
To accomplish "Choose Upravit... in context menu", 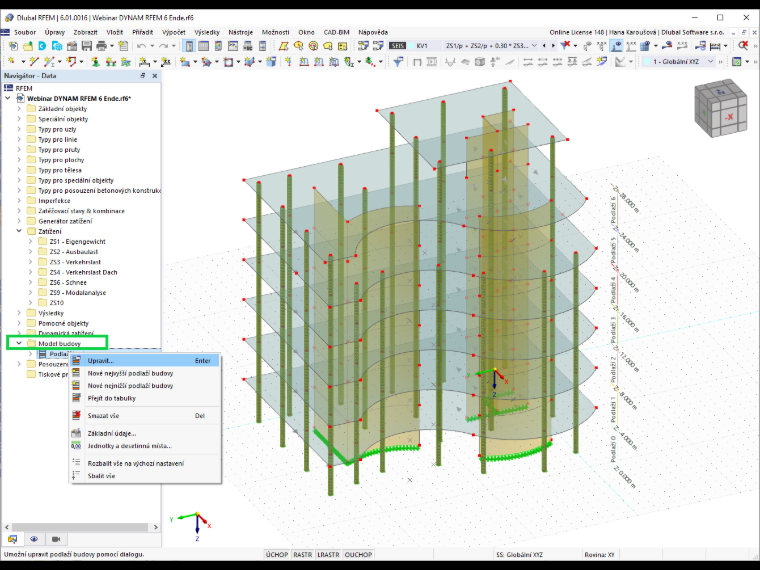I will [x=145, y=361].
